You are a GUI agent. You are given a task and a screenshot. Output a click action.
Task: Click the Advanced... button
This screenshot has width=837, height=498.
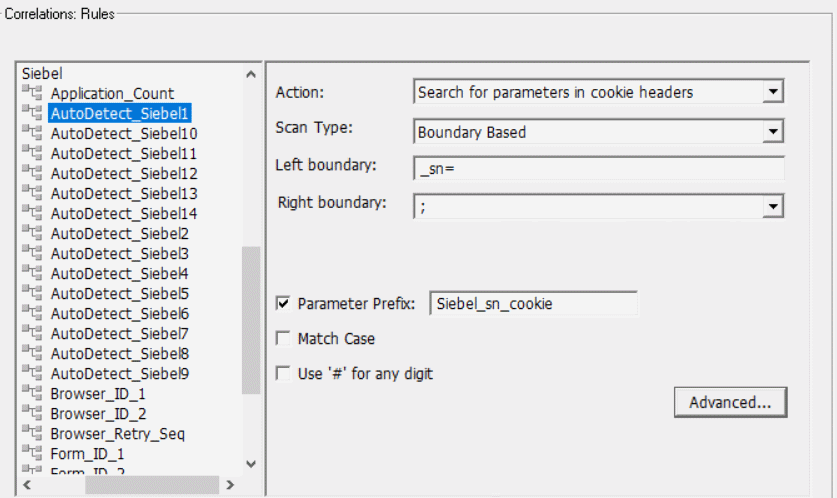coord(731,402)
